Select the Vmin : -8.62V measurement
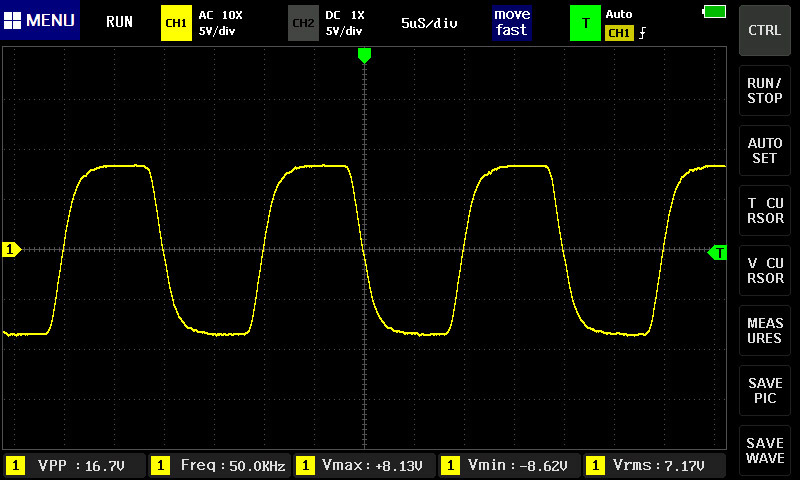800x480 pixels. click(x=509, y=465)
